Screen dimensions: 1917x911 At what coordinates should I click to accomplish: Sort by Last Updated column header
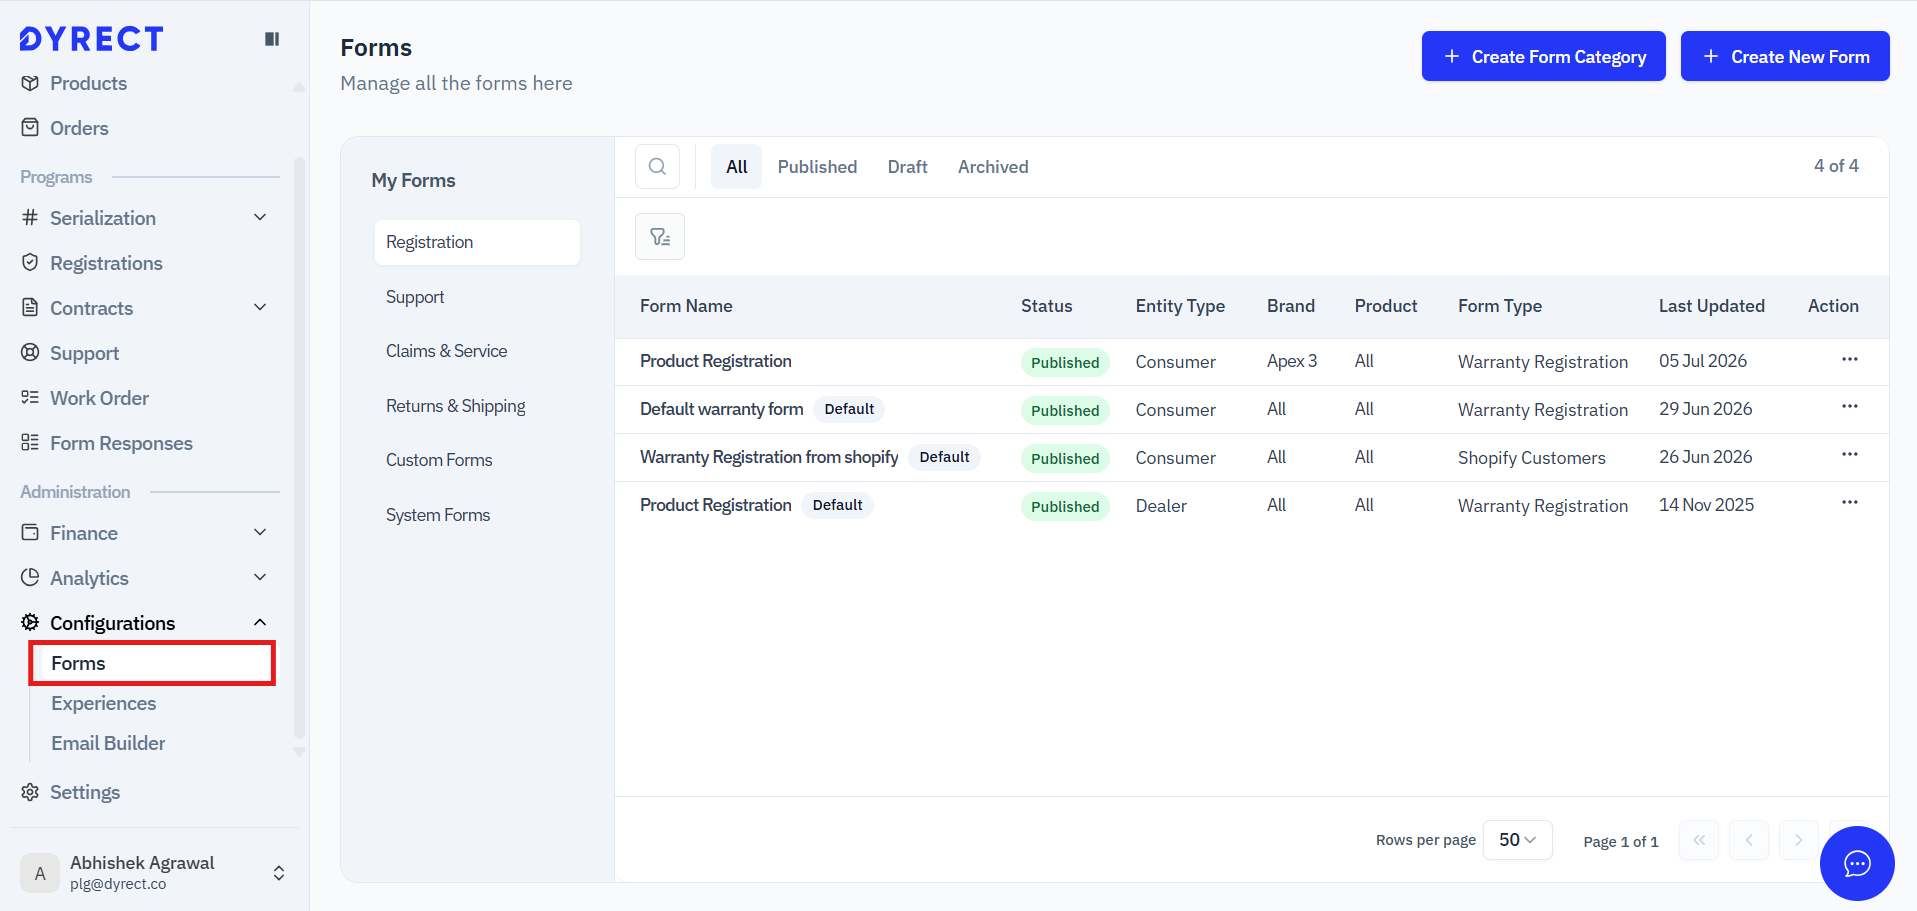pos(1711,306)
